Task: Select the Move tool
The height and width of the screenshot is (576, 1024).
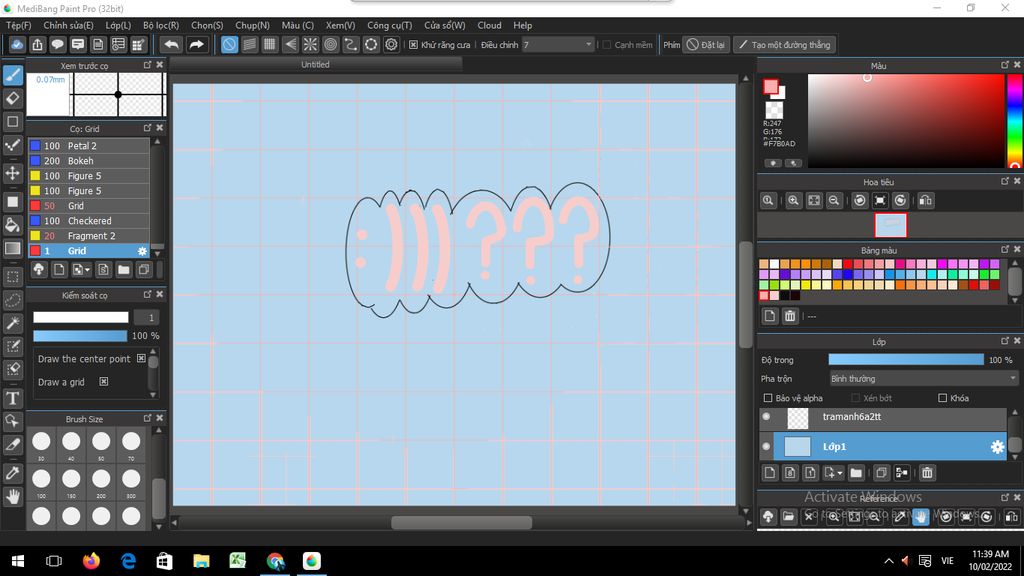Action: (x=12, y=173)
